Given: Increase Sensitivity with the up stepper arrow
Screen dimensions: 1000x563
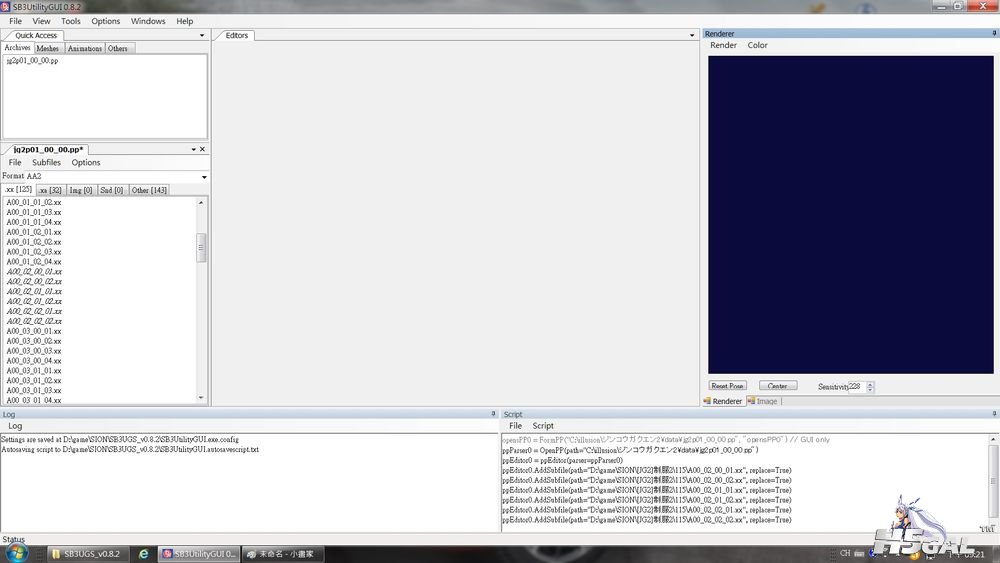Looking at the screenshot, I should pos(870,383).
